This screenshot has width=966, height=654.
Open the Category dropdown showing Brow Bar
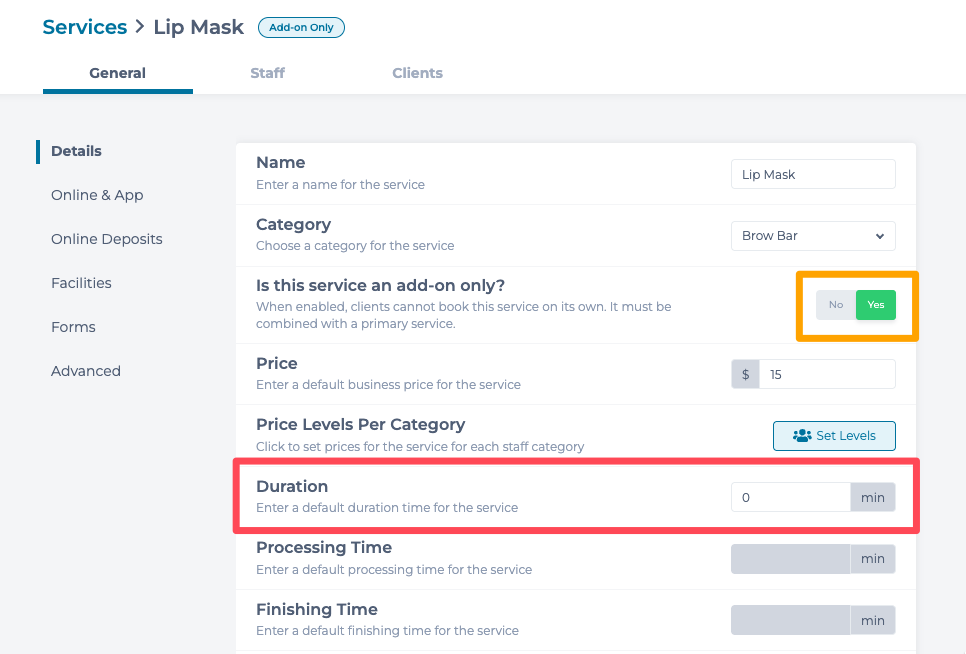813,236
